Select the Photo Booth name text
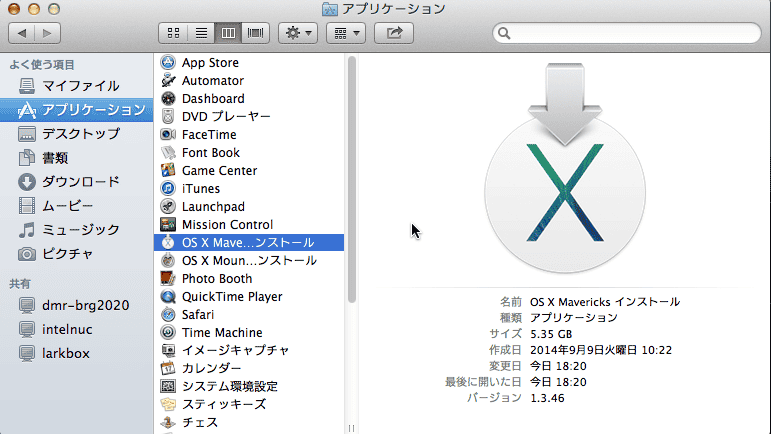The width and height of the screenshot is (771, 434). pyautogui.click(x=217, y=279)
